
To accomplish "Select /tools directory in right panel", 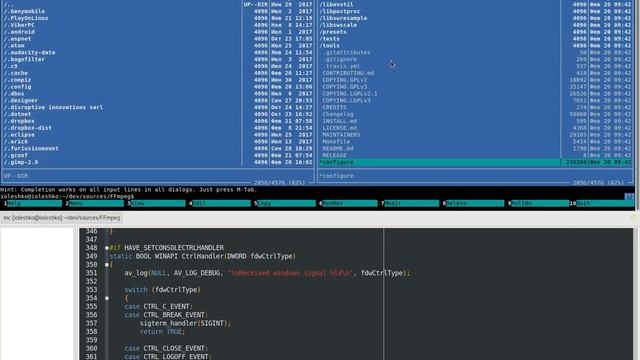I will [x=330, y=46].
